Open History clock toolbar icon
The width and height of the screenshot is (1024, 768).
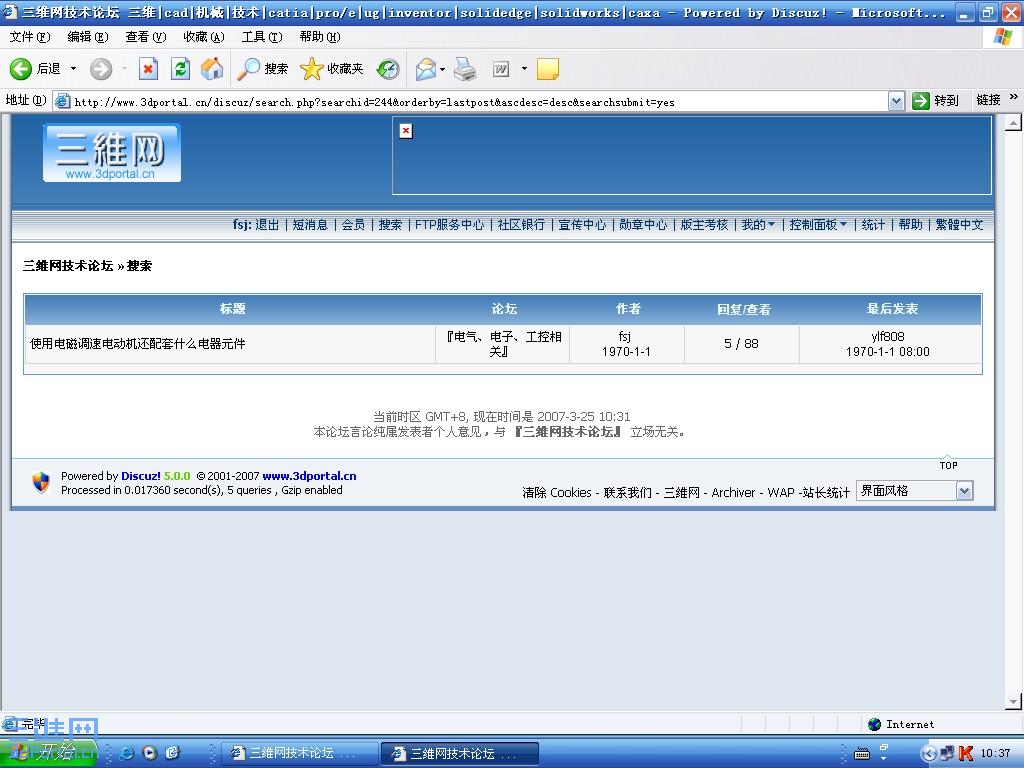[388, 69]
